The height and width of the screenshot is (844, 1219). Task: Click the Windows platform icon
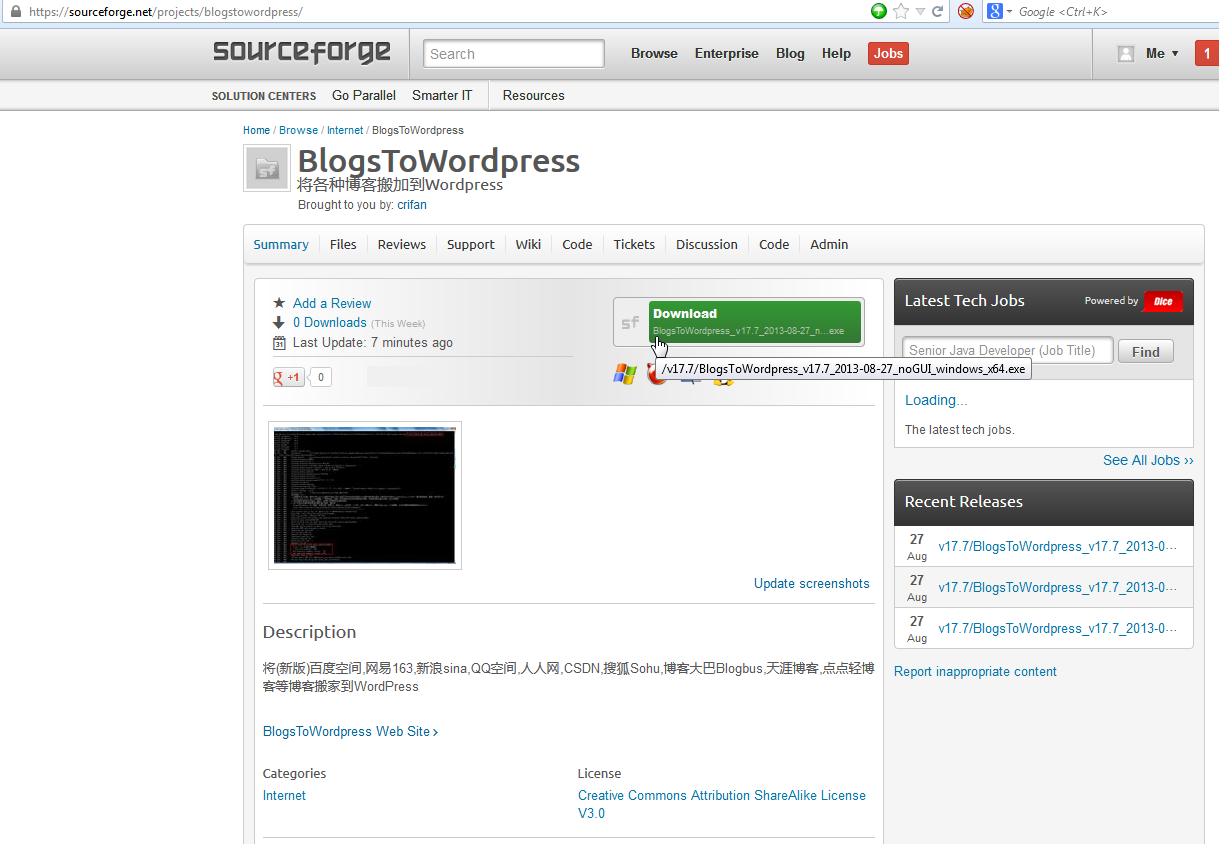tap(625, 374)
